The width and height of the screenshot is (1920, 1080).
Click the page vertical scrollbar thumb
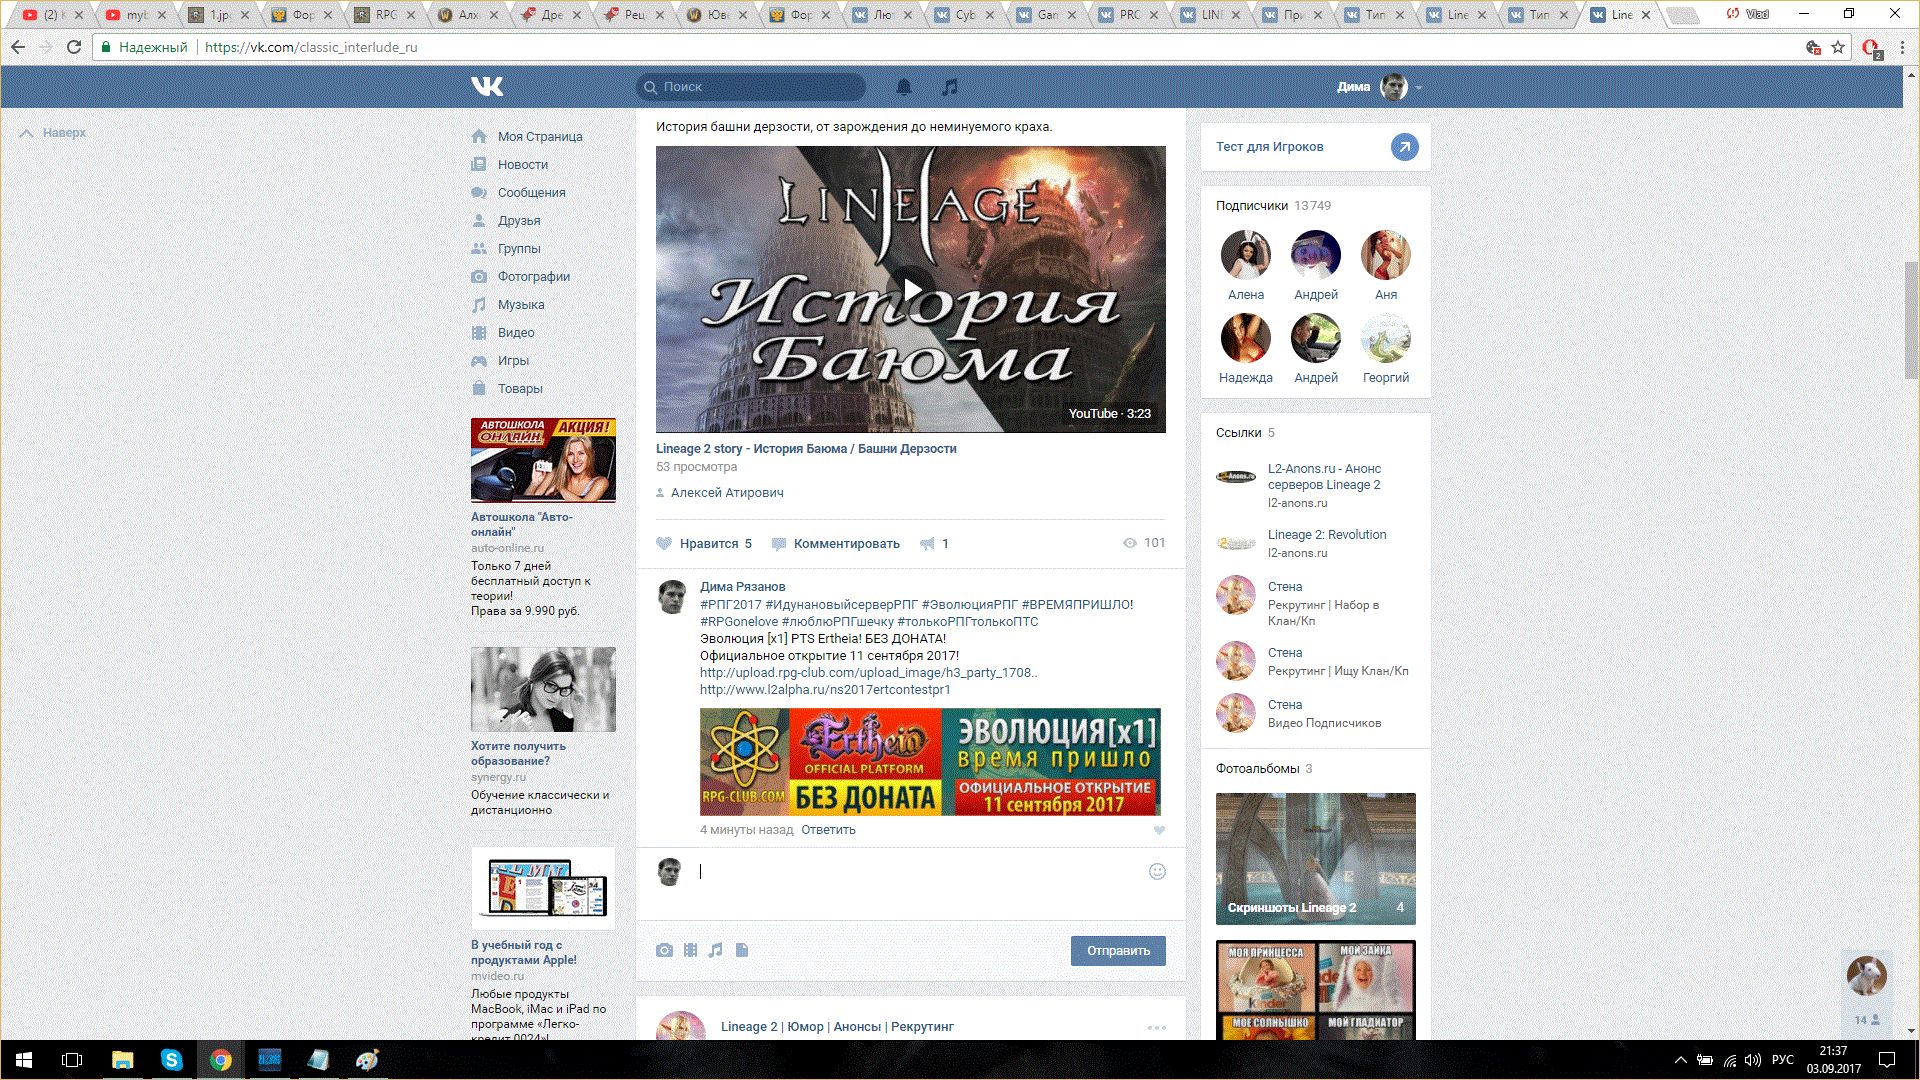(1911, 320)
